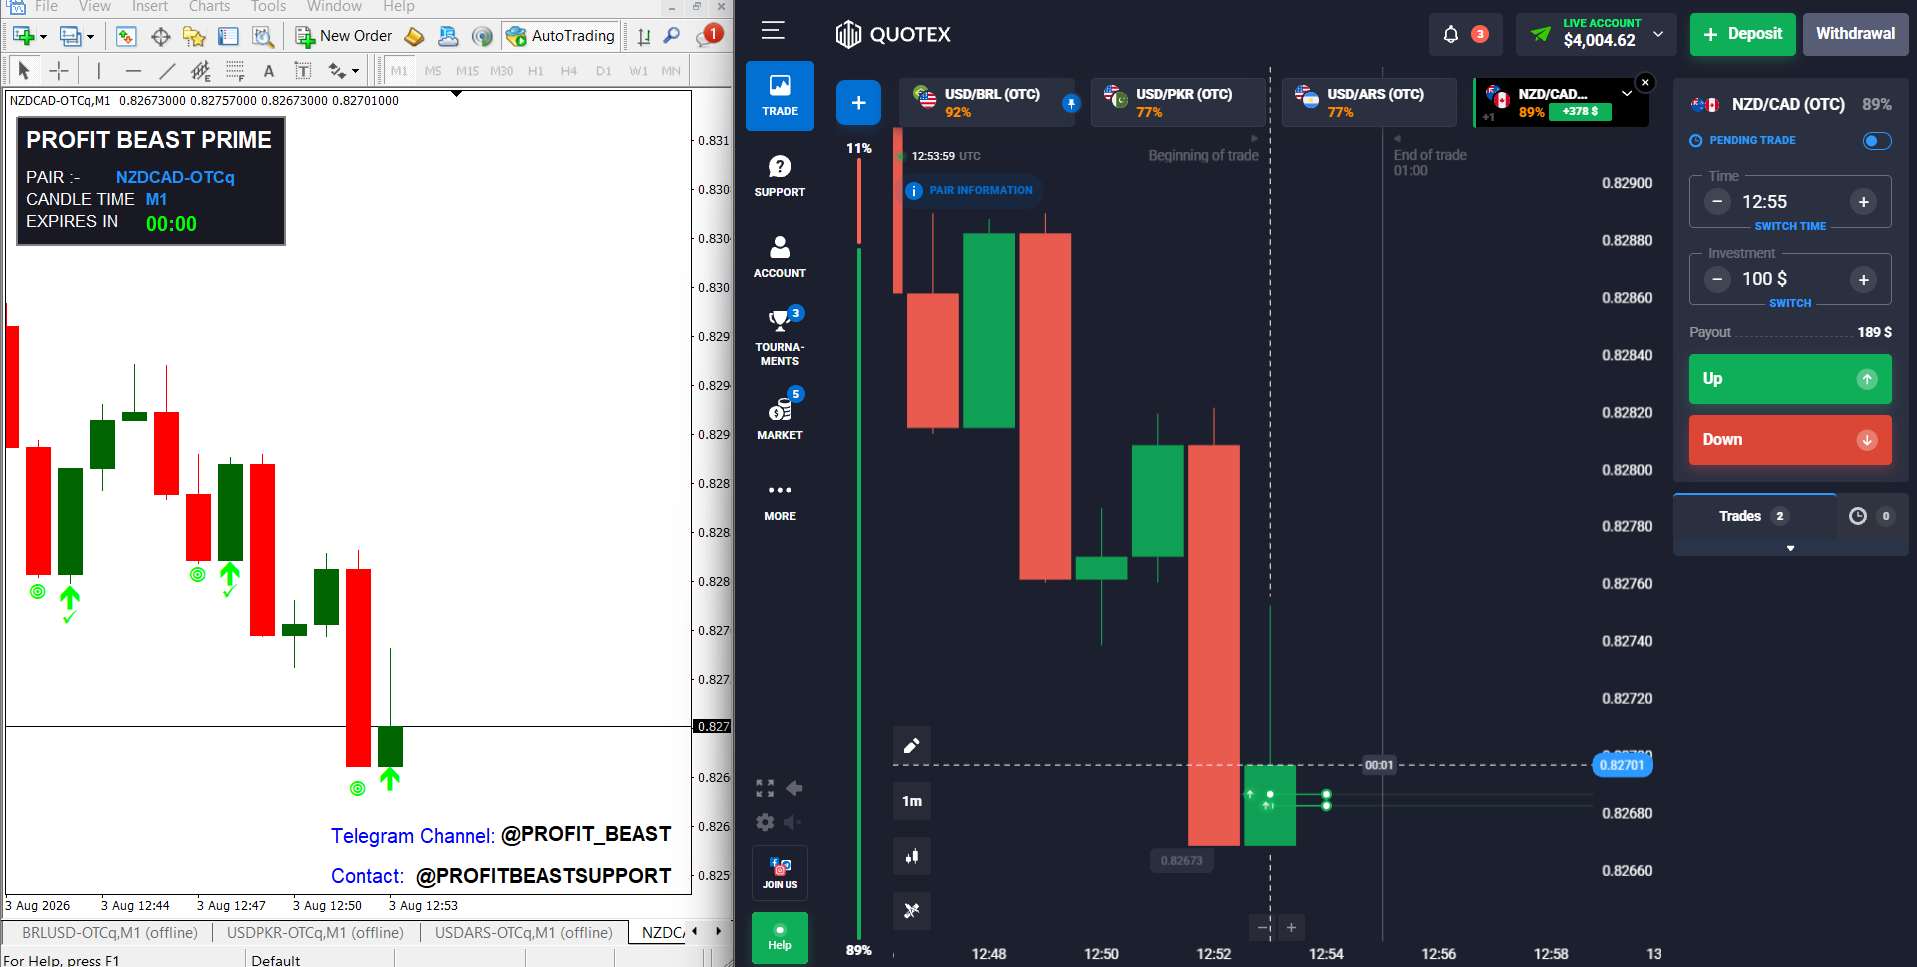Place an Up trade
This screenshot has width=1917, height=967.
point(1790,379)
